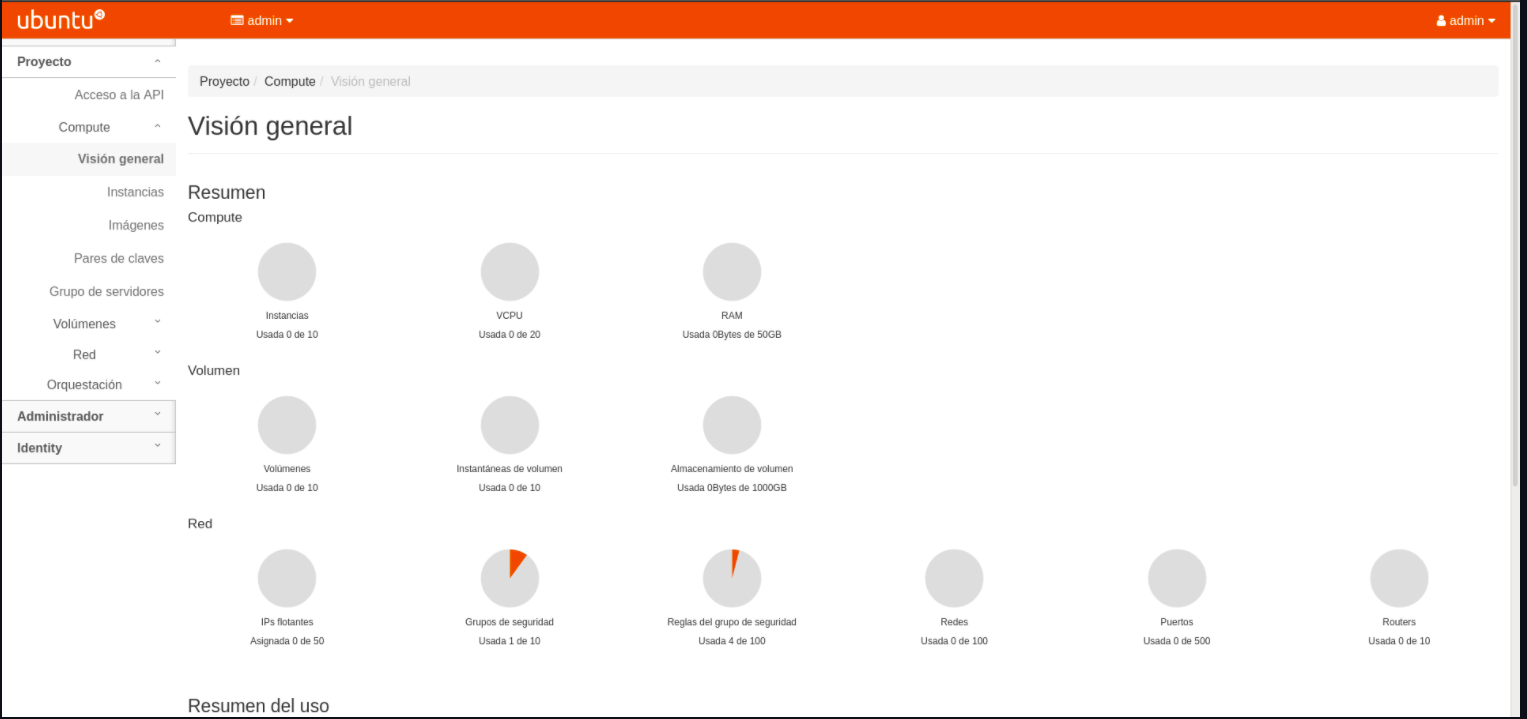Click the IPs flotantes pie chart
1527x719 pixels.
tap(287, 577)
